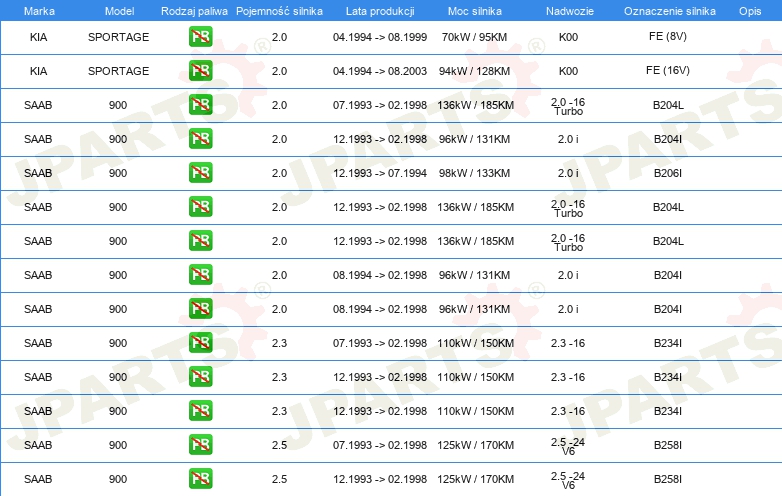782x496 pixels.
Task: Click the 98kW / 133KM power cell
Action: [474, 173]
